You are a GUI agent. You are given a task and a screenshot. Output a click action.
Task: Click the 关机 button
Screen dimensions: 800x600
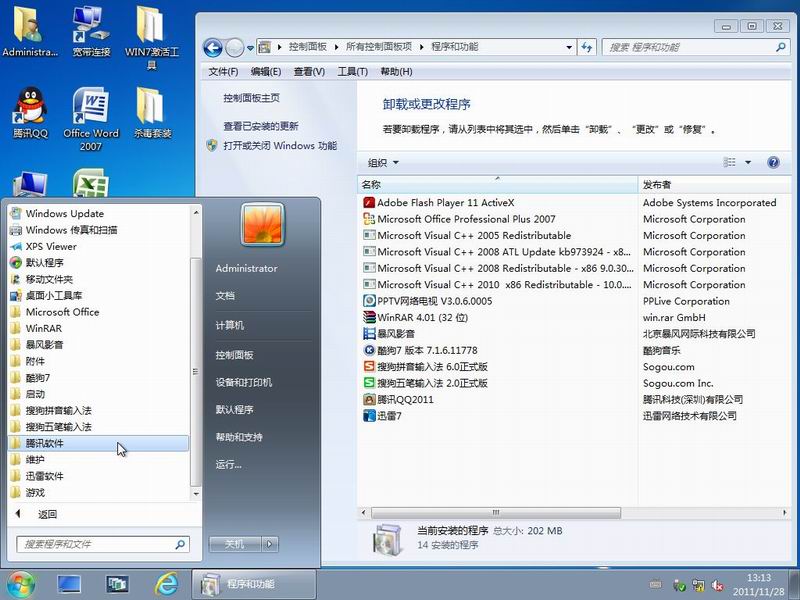pos(235,544)
